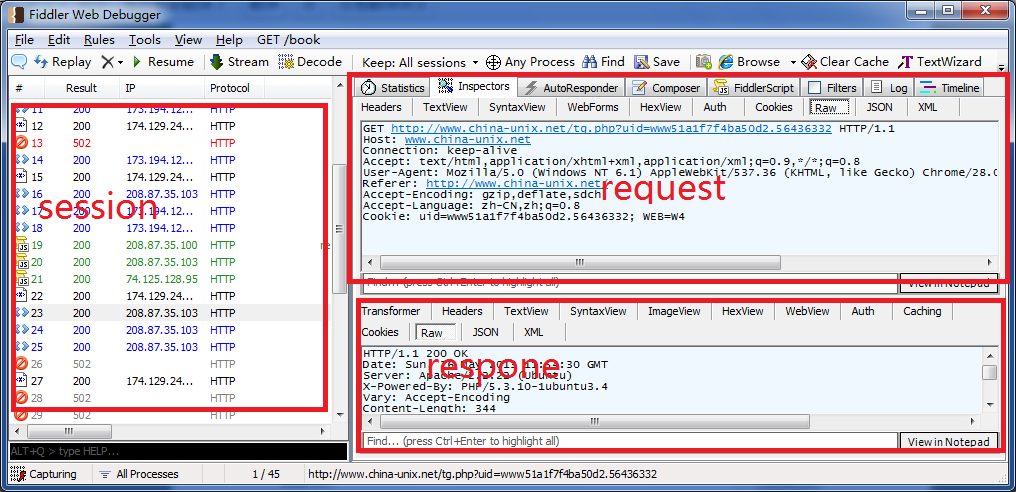
Task: Select request HexView tab
Action: [660, 108]
